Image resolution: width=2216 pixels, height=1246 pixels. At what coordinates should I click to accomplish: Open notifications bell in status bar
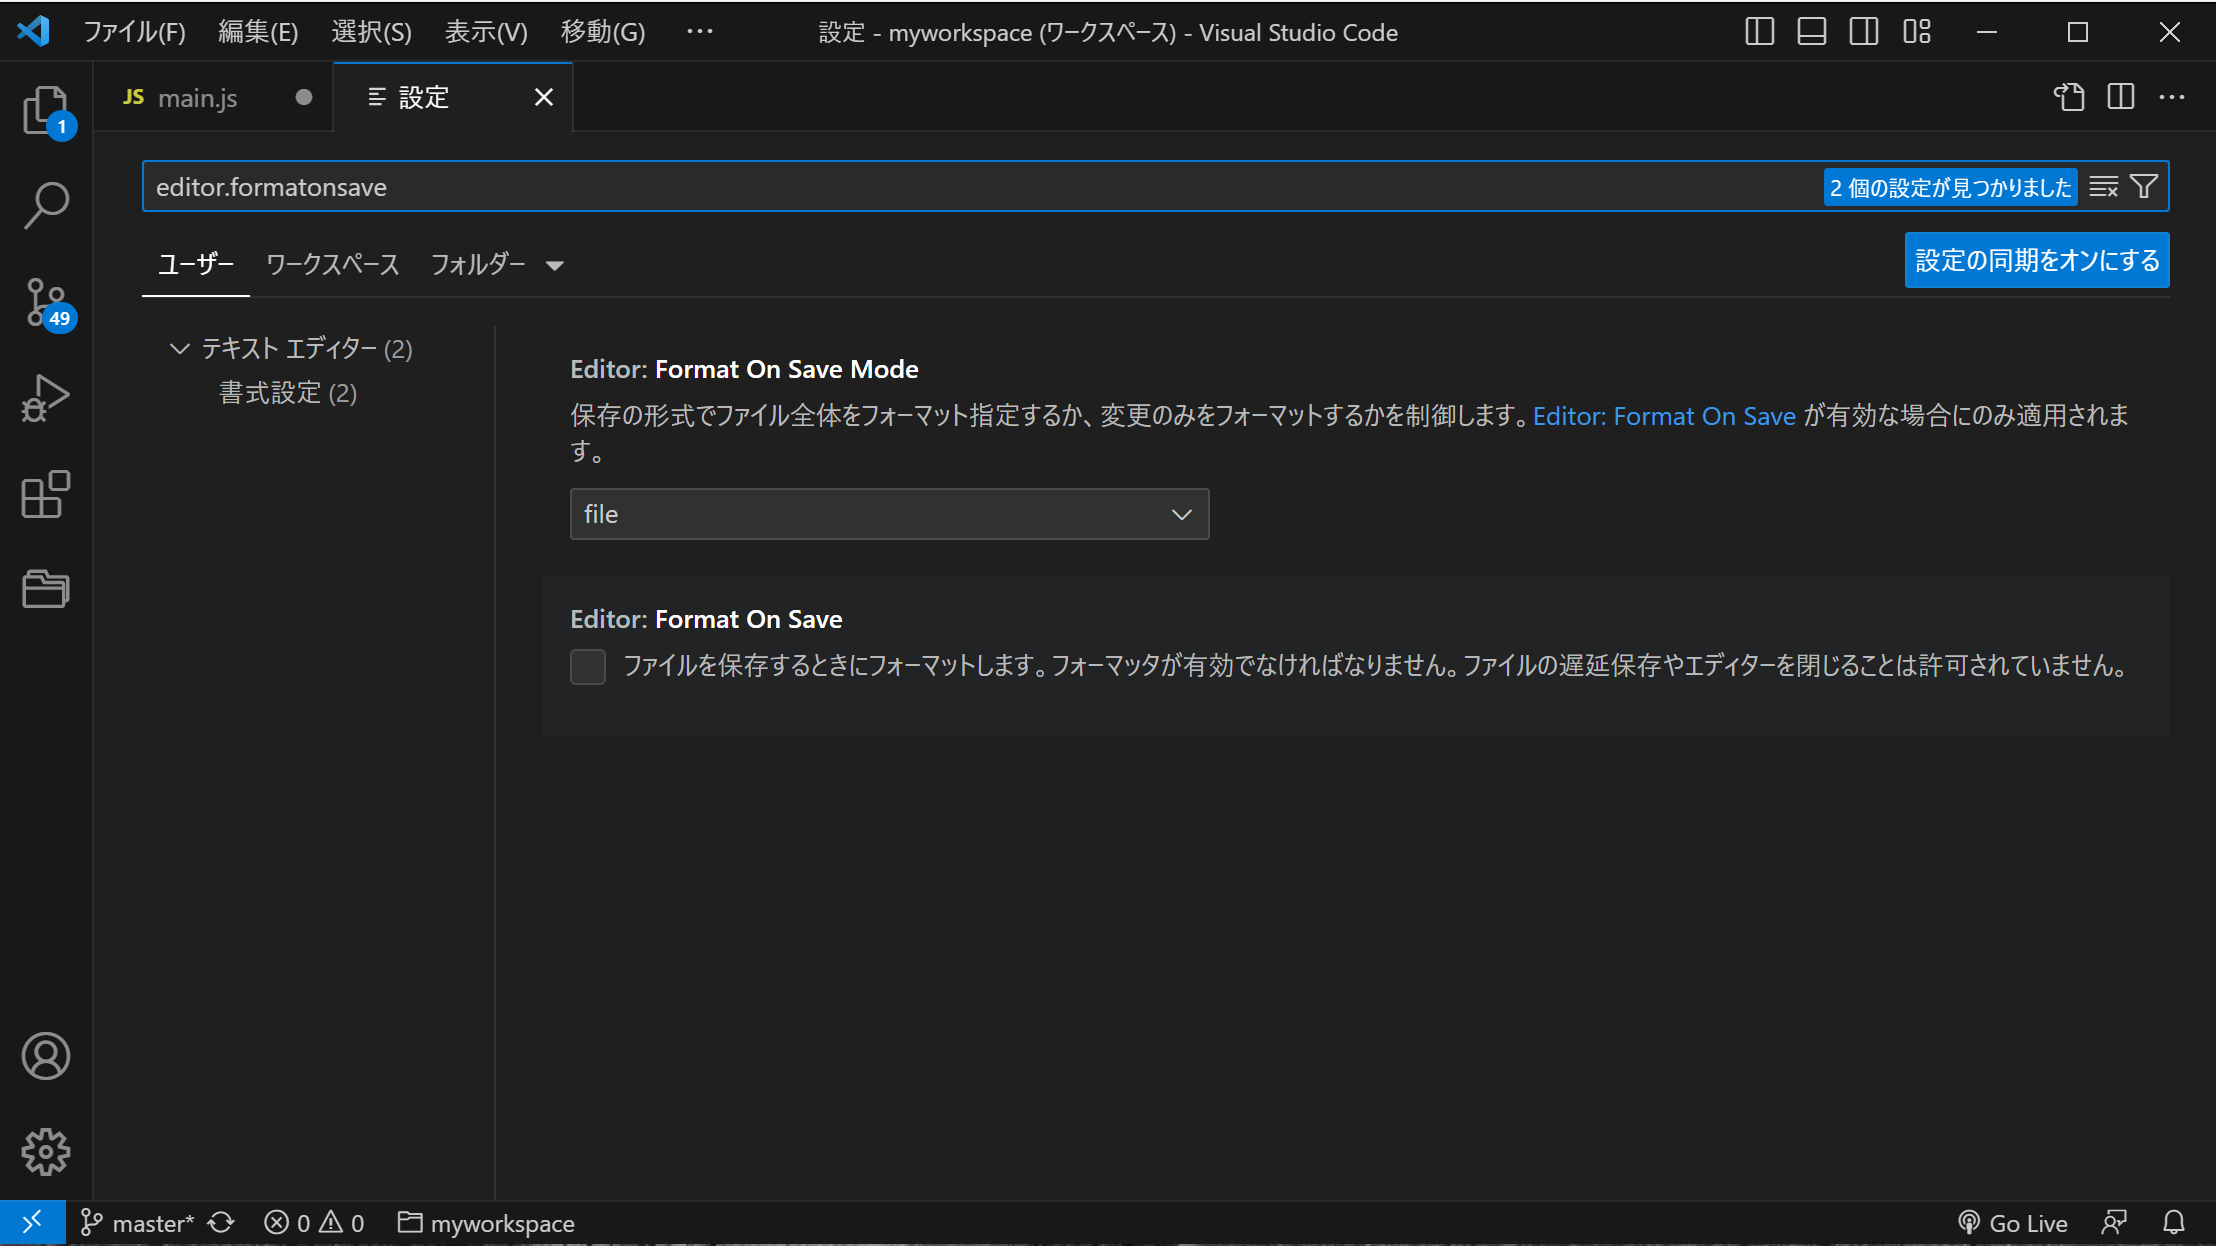(2174, 1223)
